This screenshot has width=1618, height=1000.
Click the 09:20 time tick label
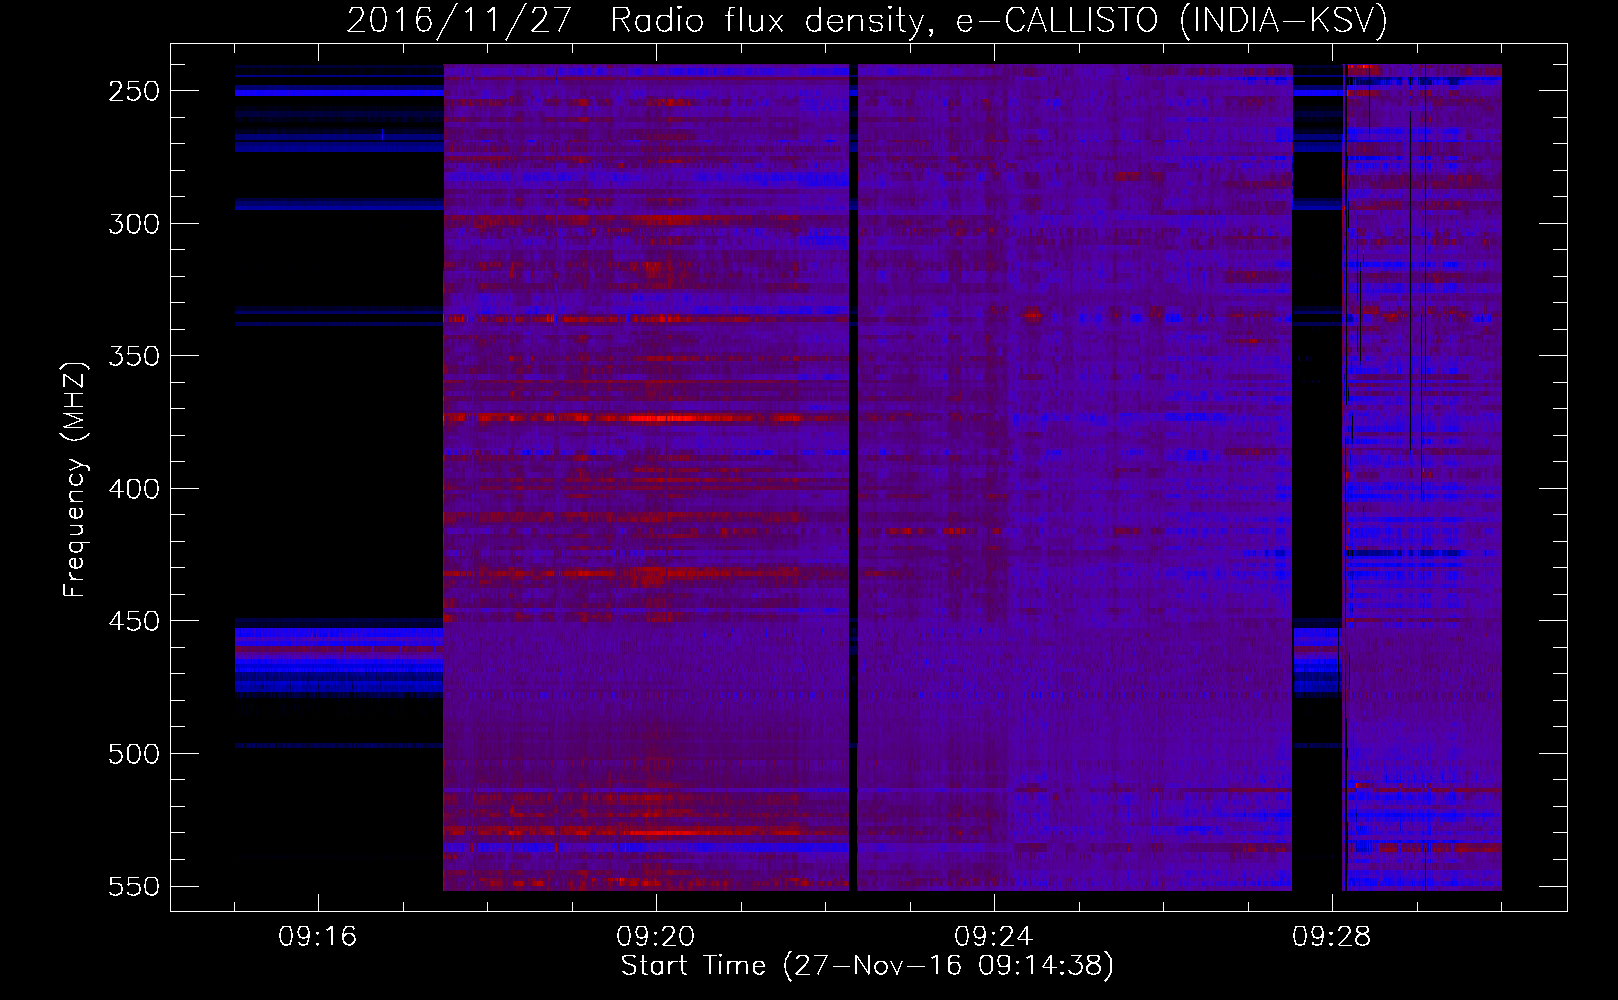tap(656, 937)
